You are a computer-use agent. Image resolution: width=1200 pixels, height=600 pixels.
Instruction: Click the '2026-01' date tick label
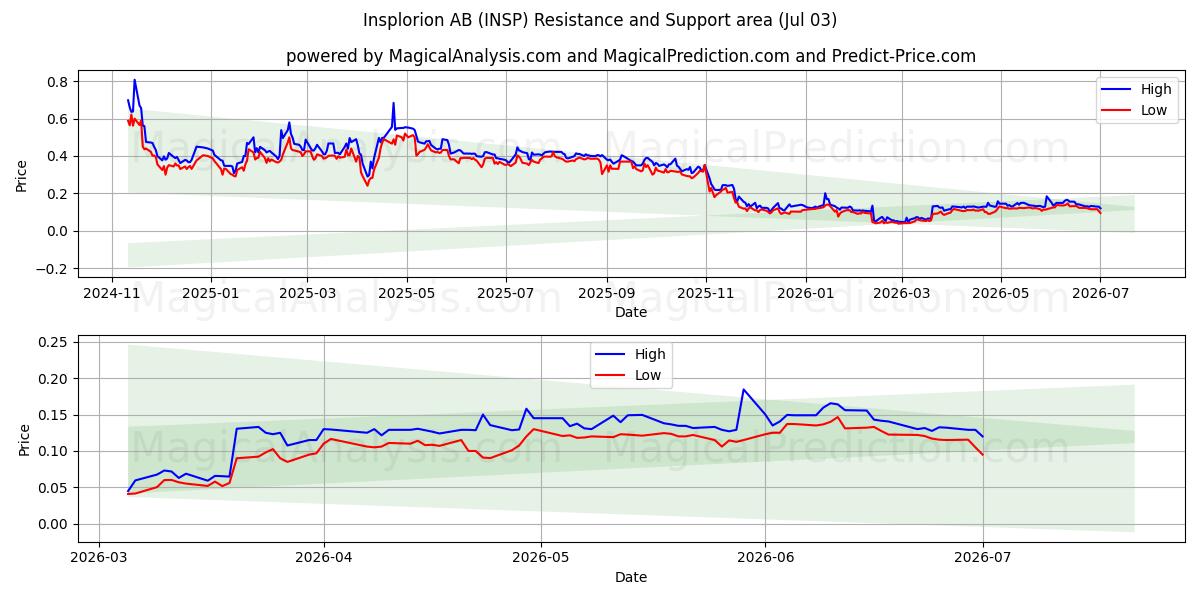click(x=804, y=293)
